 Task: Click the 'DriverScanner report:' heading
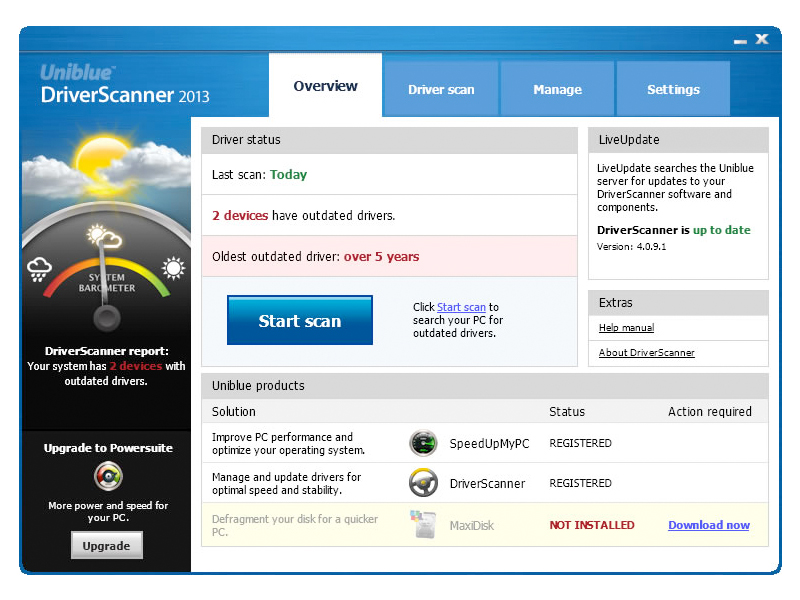pyautogui.click(x=107, y=351)
